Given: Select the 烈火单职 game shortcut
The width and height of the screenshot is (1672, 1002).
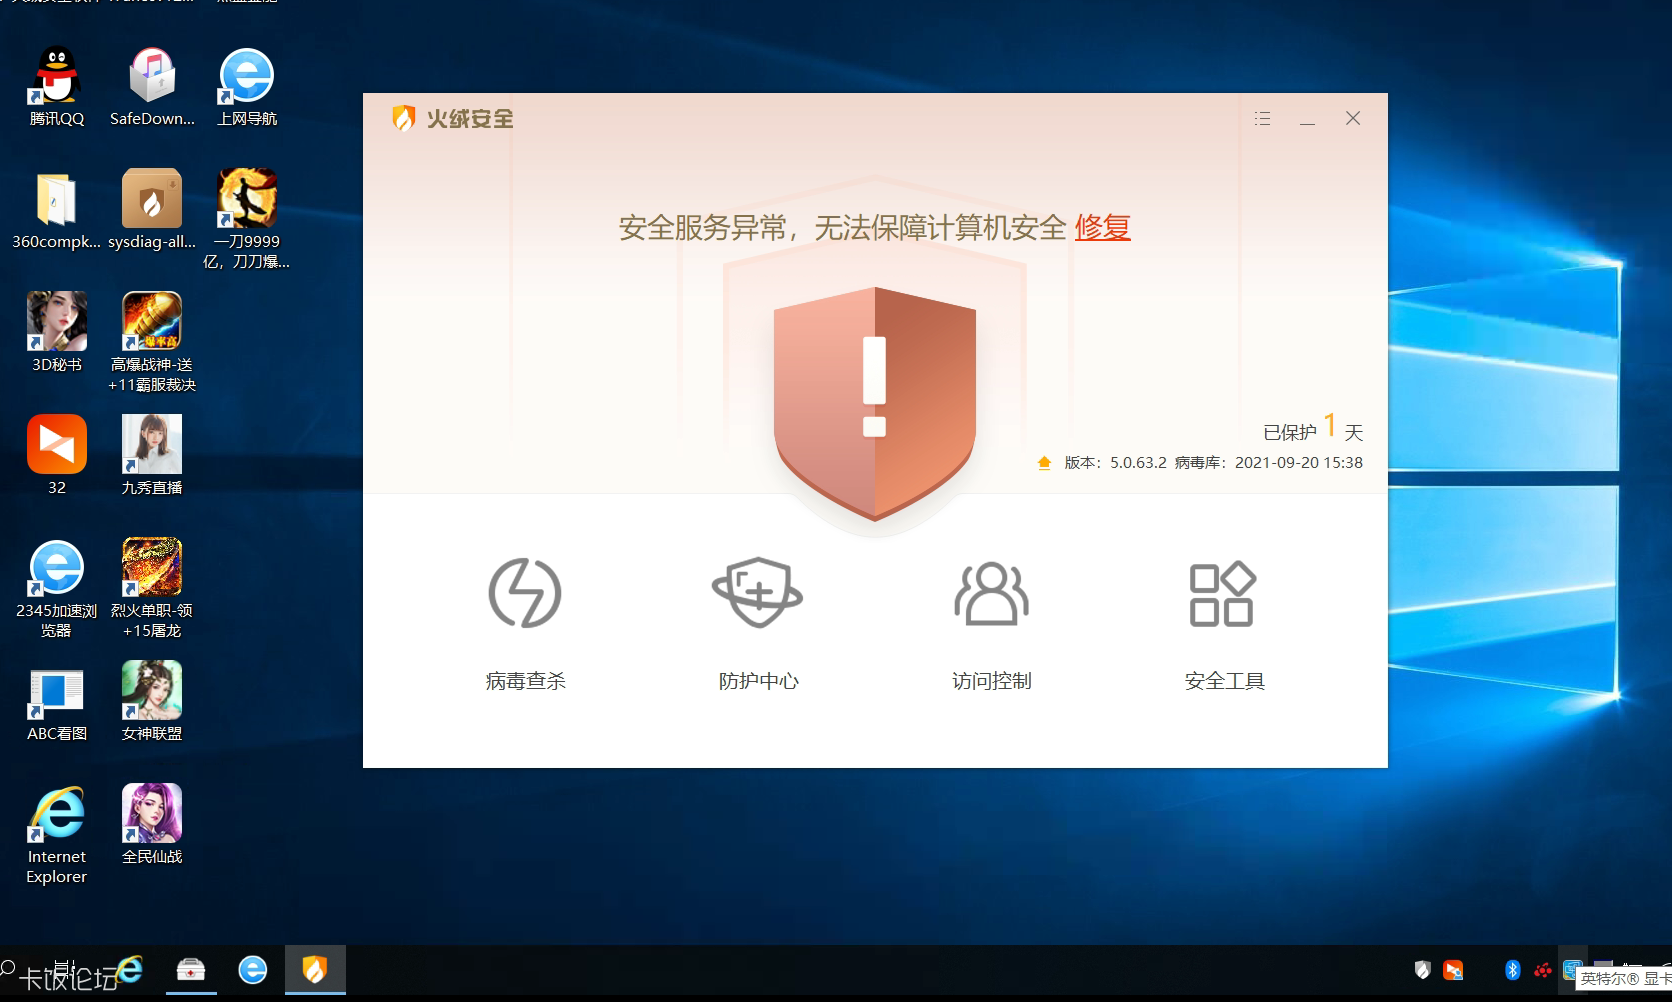Looking at the screenshot, I should point(152,588).
